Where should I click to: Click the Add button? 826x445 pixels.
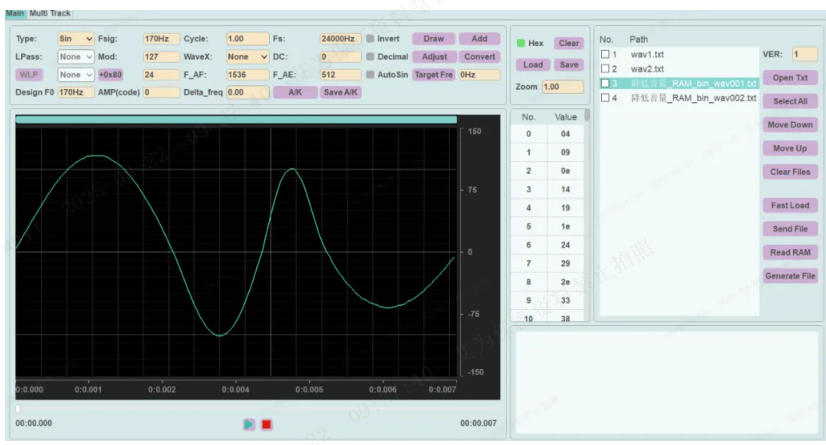[x=479, y=39]
